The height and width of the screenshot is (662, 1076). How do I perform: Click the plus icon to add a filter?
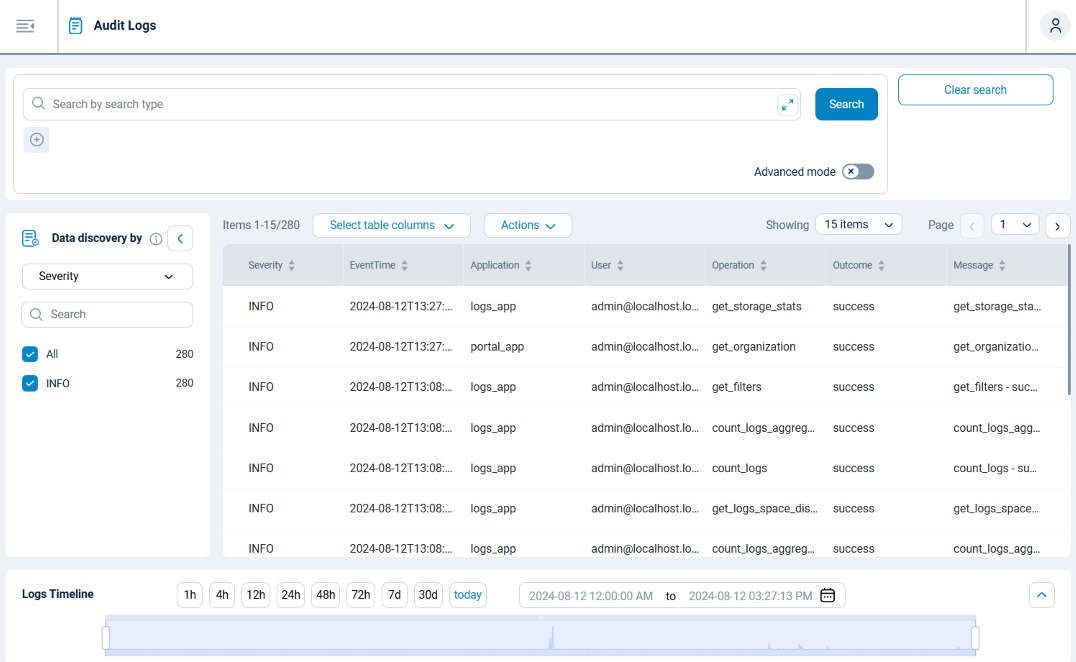click(36, 139)
